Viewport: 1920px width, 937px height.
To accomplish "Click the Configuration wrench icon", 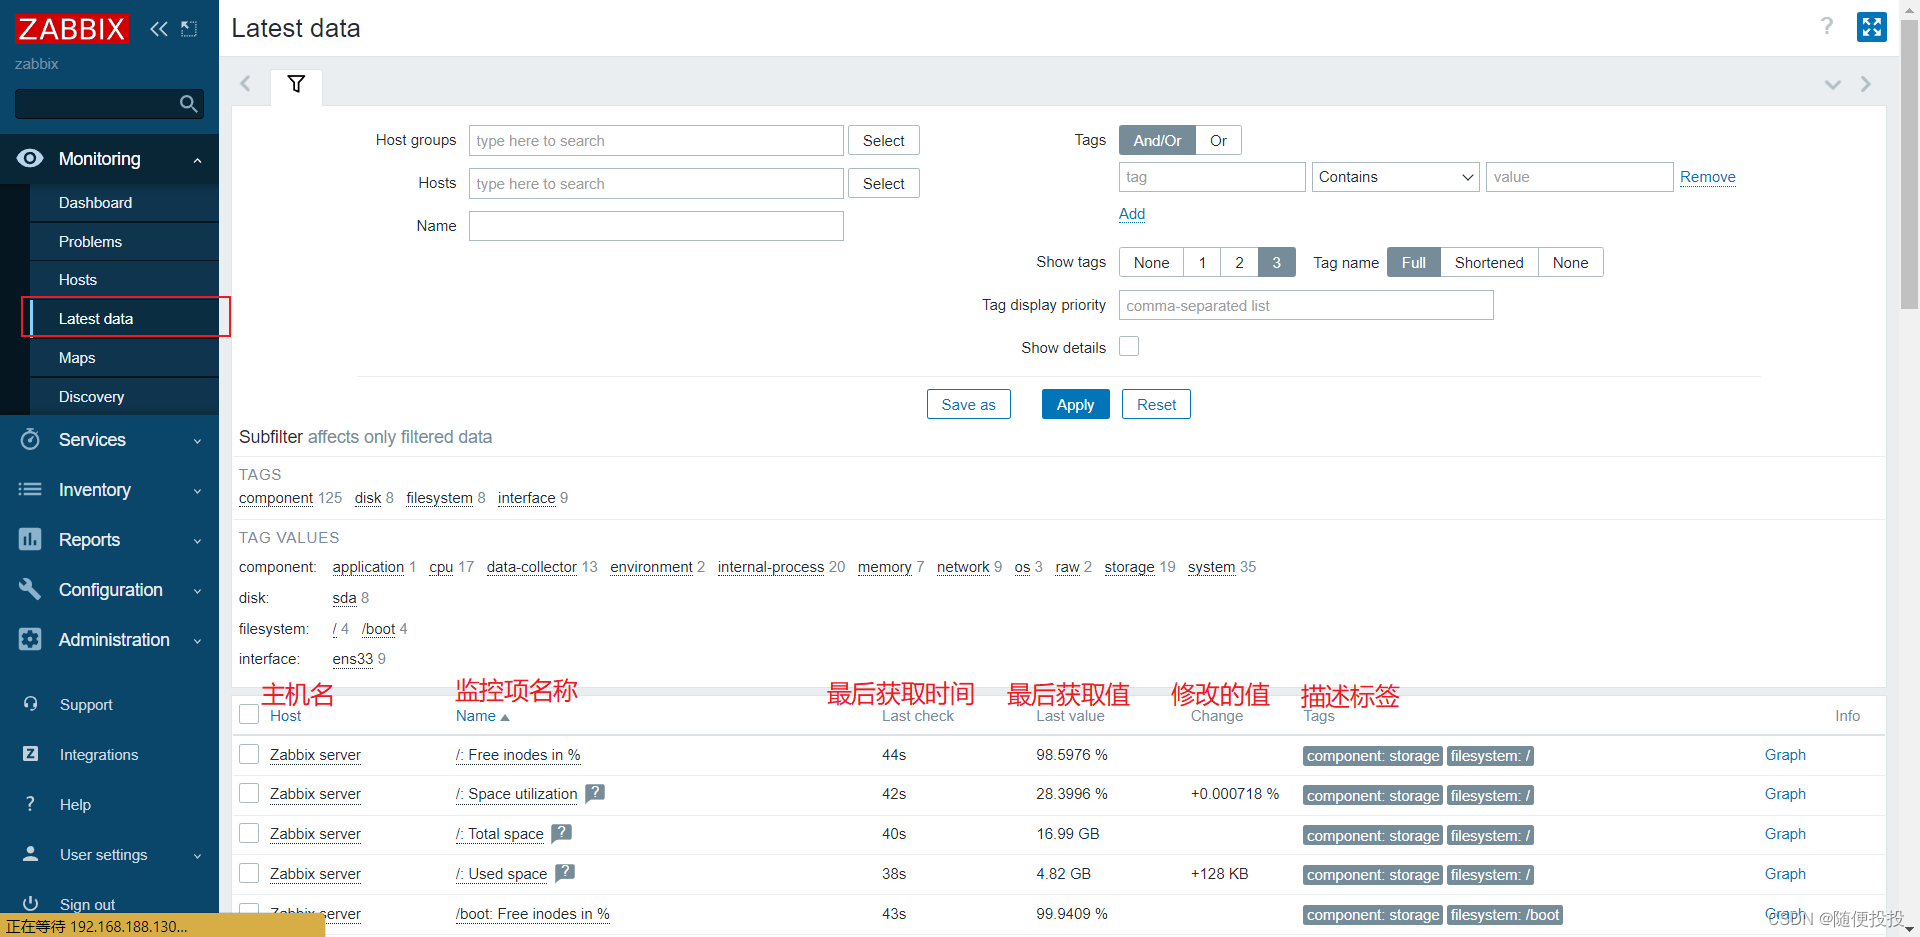I will (30, 589).
